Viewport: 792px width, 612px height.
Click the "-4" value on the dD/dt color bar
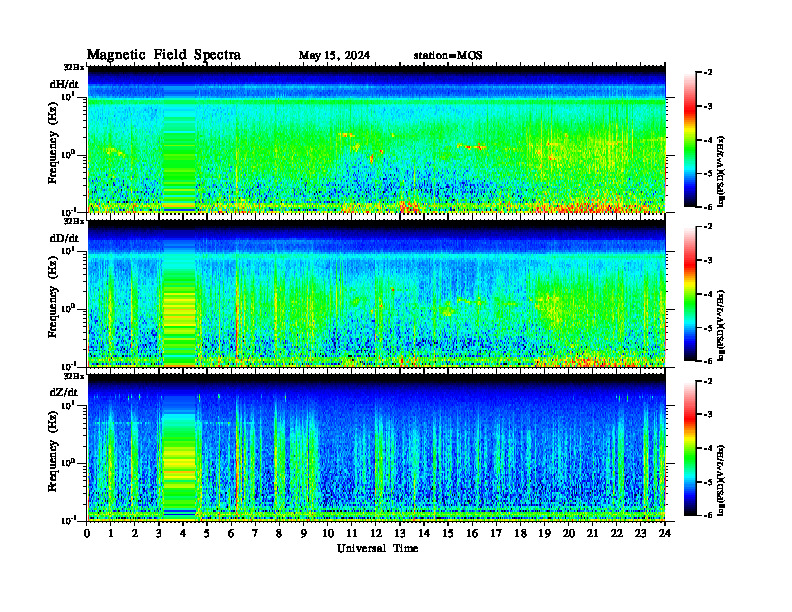coord(708,294)
